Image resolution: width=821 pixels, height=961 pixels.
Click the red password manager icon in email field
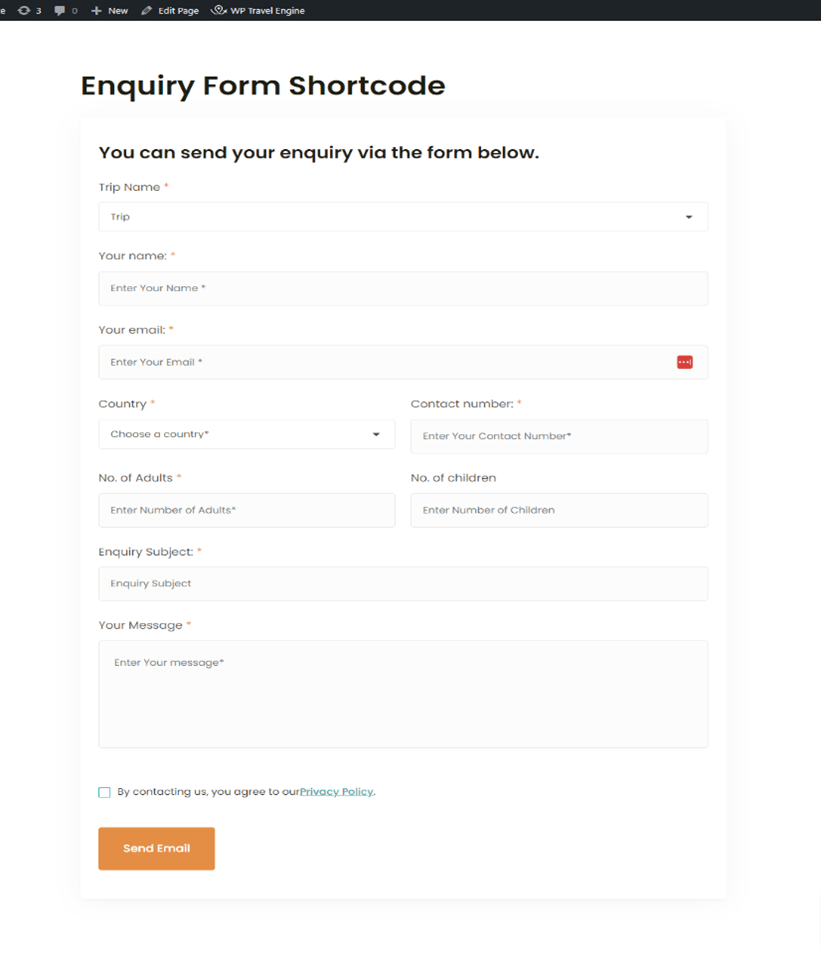tap(684, 362)
